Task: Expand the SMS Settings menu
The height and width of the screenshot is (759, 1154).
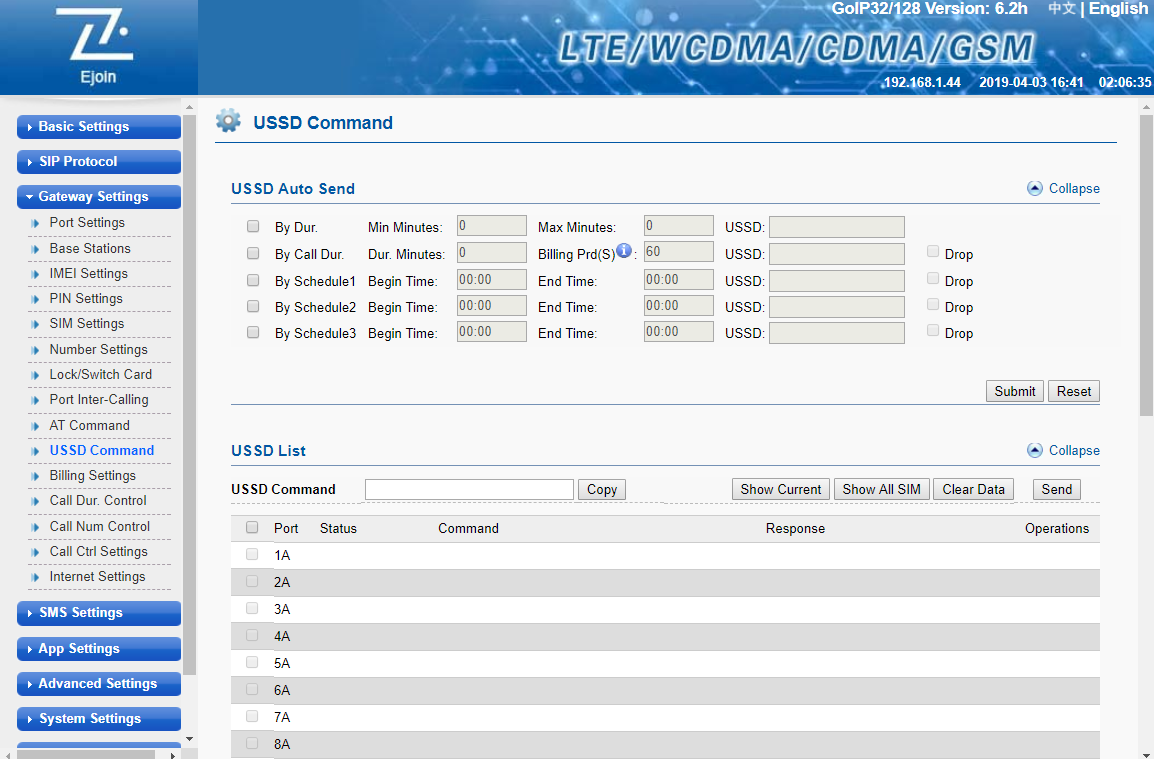Action: (x=98, y=613)
